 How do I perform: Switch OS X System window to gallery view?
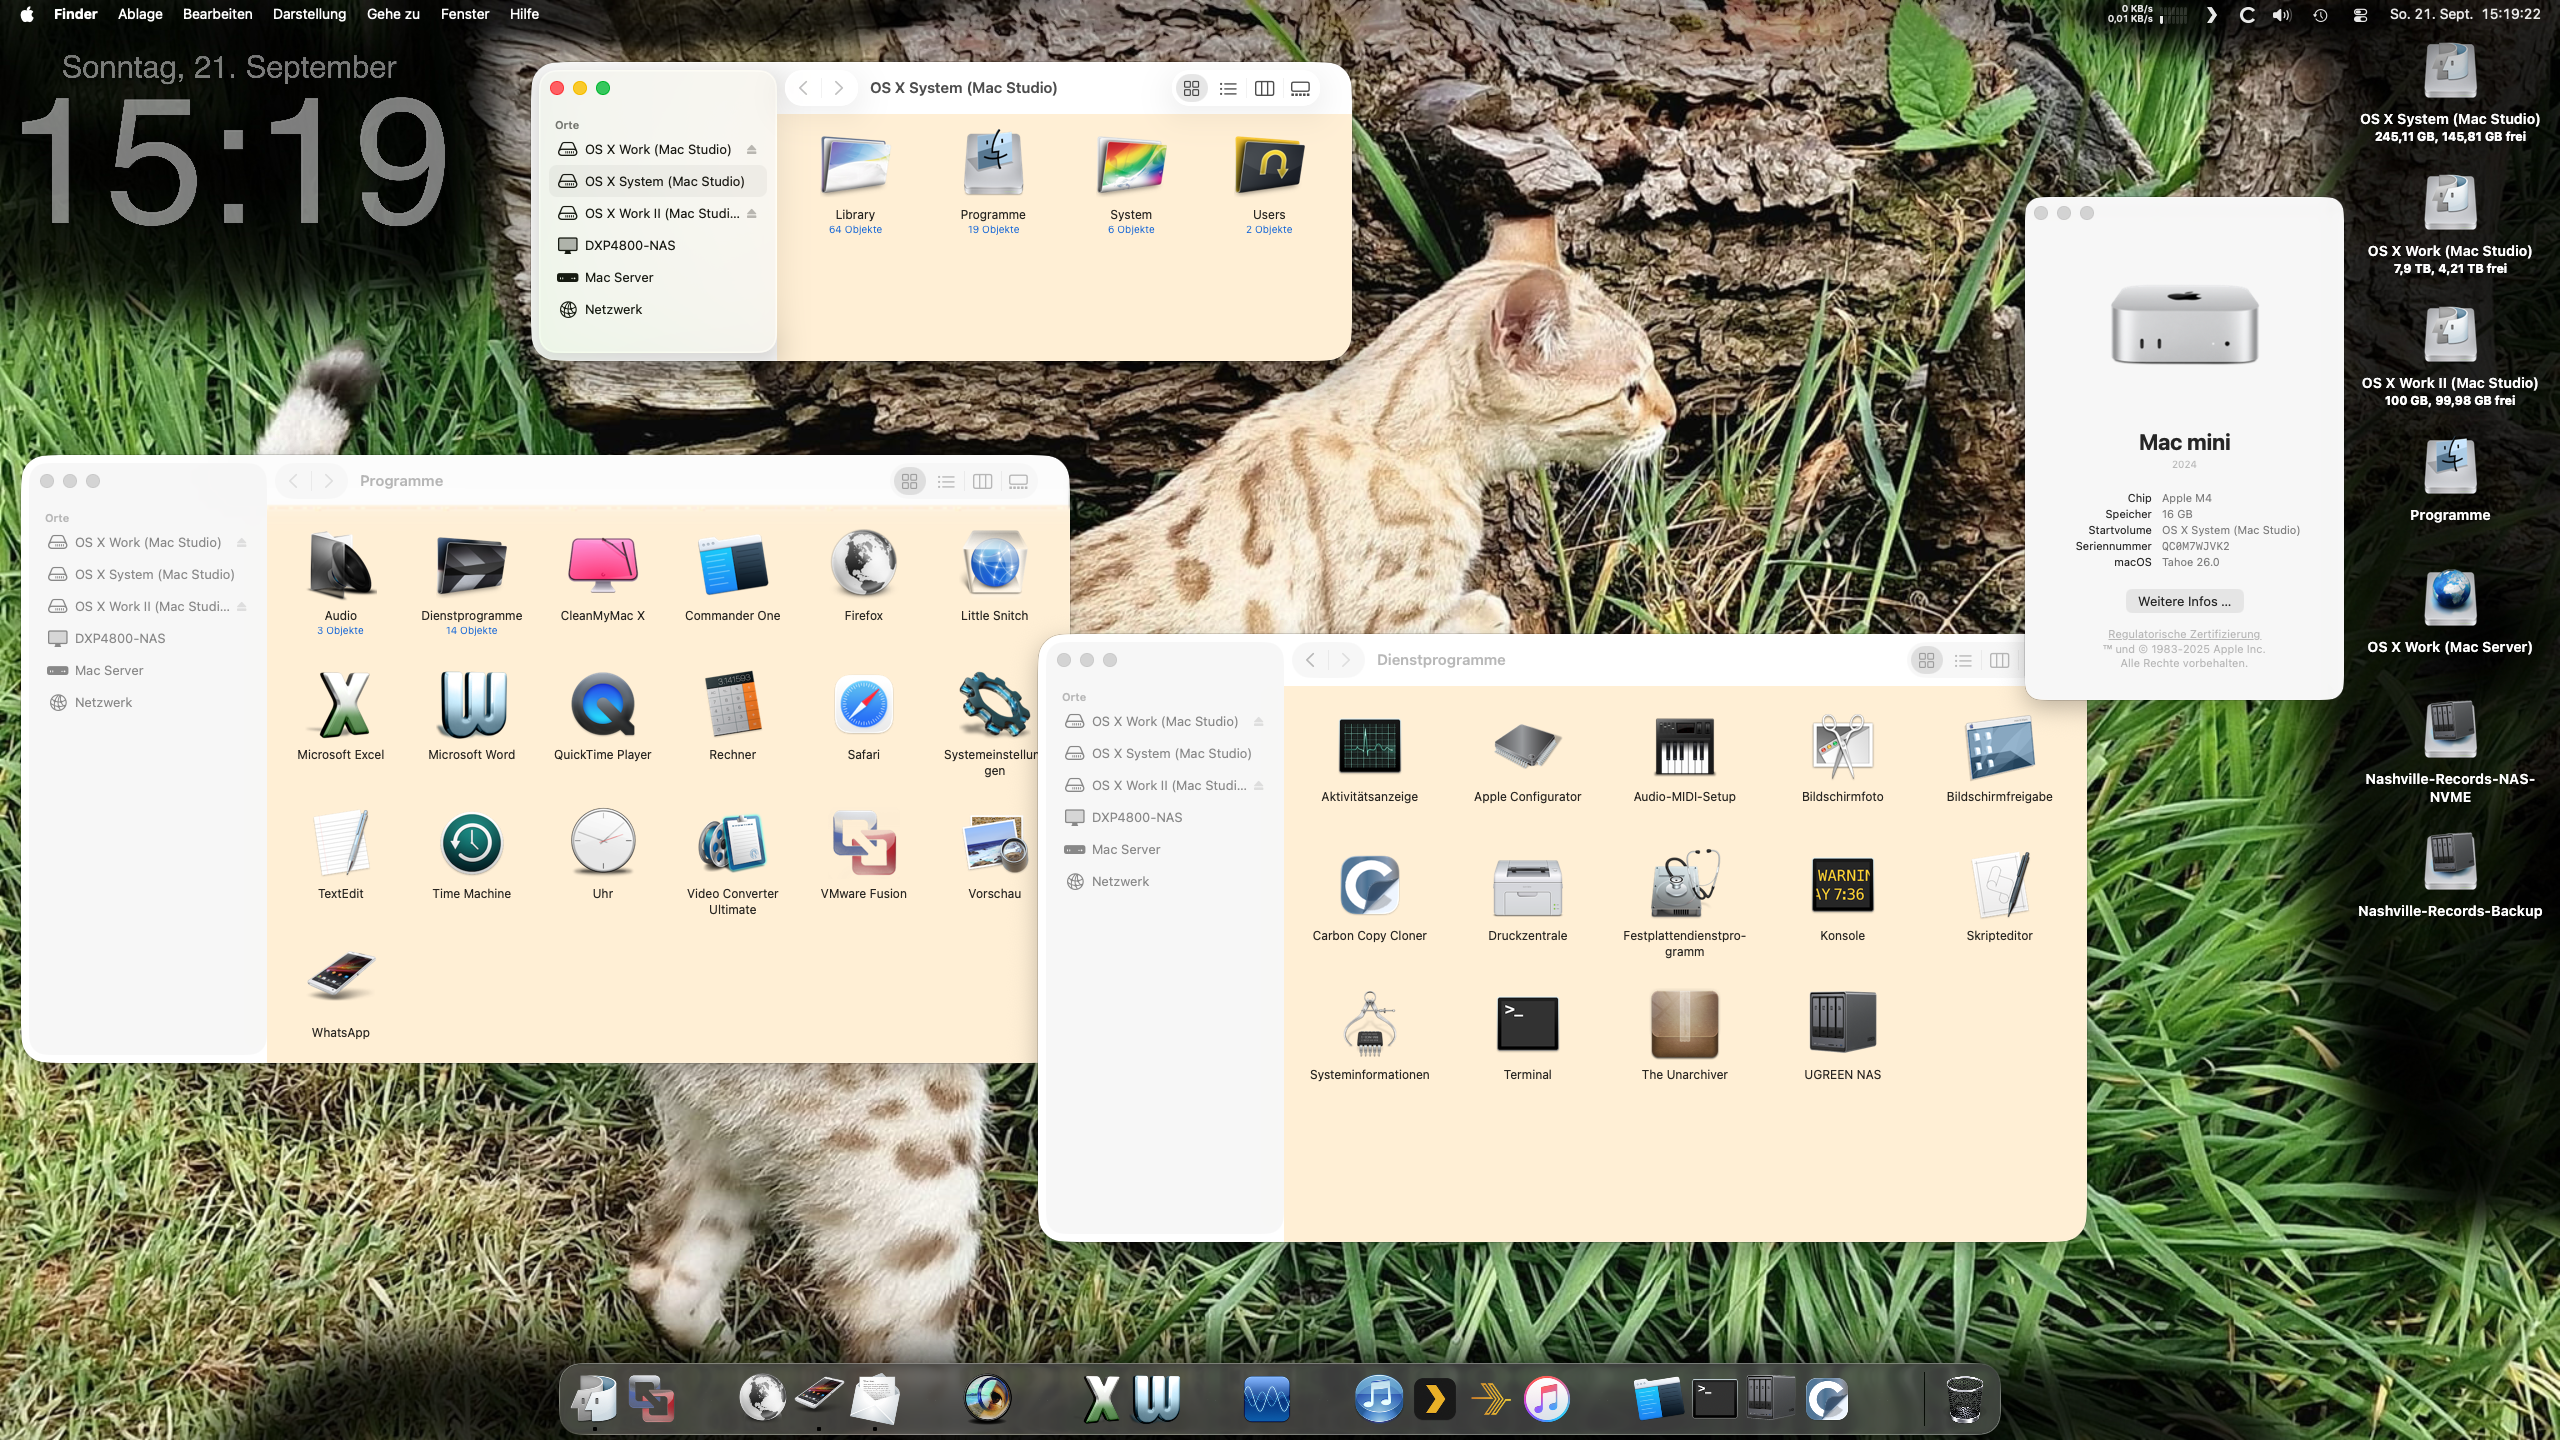[1300, 88]
